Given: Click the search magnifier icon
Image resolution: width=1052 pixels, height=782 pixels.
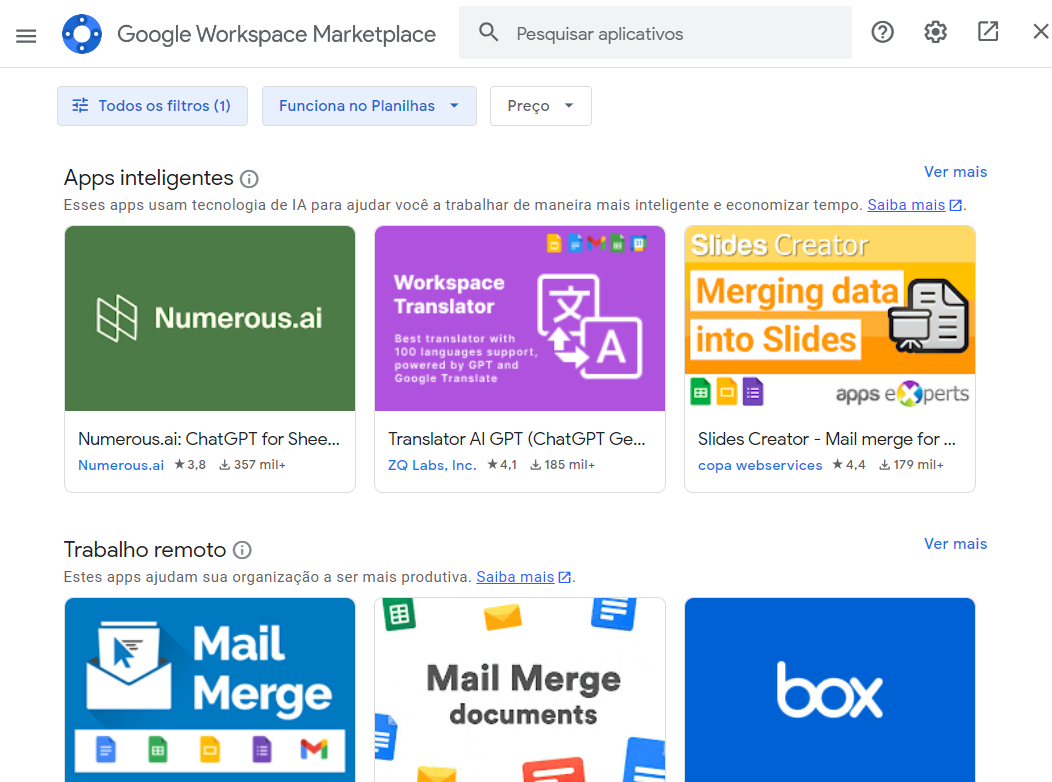Looking at the screenshot, I should 488,32.
